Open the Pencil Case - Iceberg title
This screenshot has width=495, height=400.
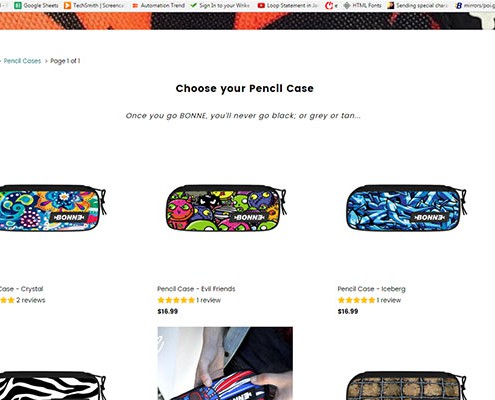pyautogui.click(x=371, y=289)
